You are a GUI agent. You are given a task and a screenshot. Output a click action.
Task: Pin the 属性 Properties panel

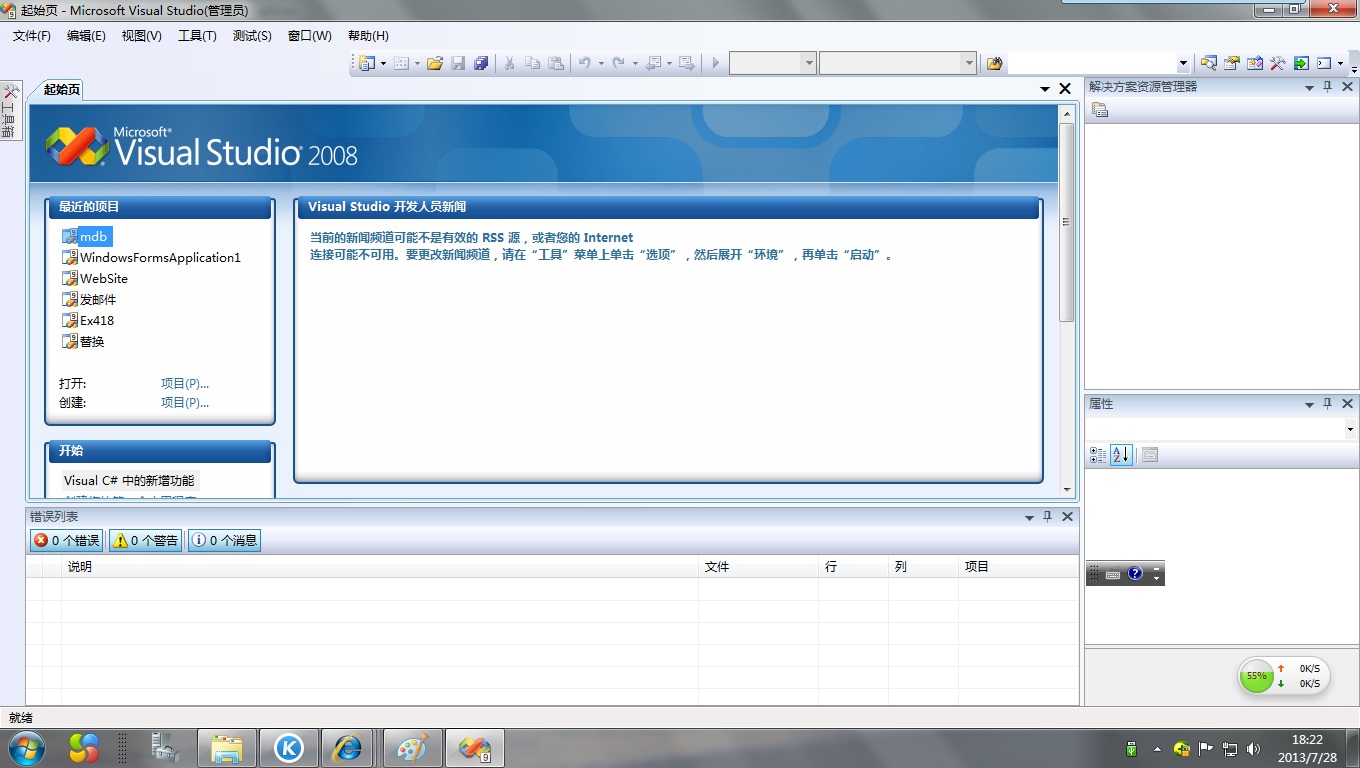click(x=1328, y=404)
